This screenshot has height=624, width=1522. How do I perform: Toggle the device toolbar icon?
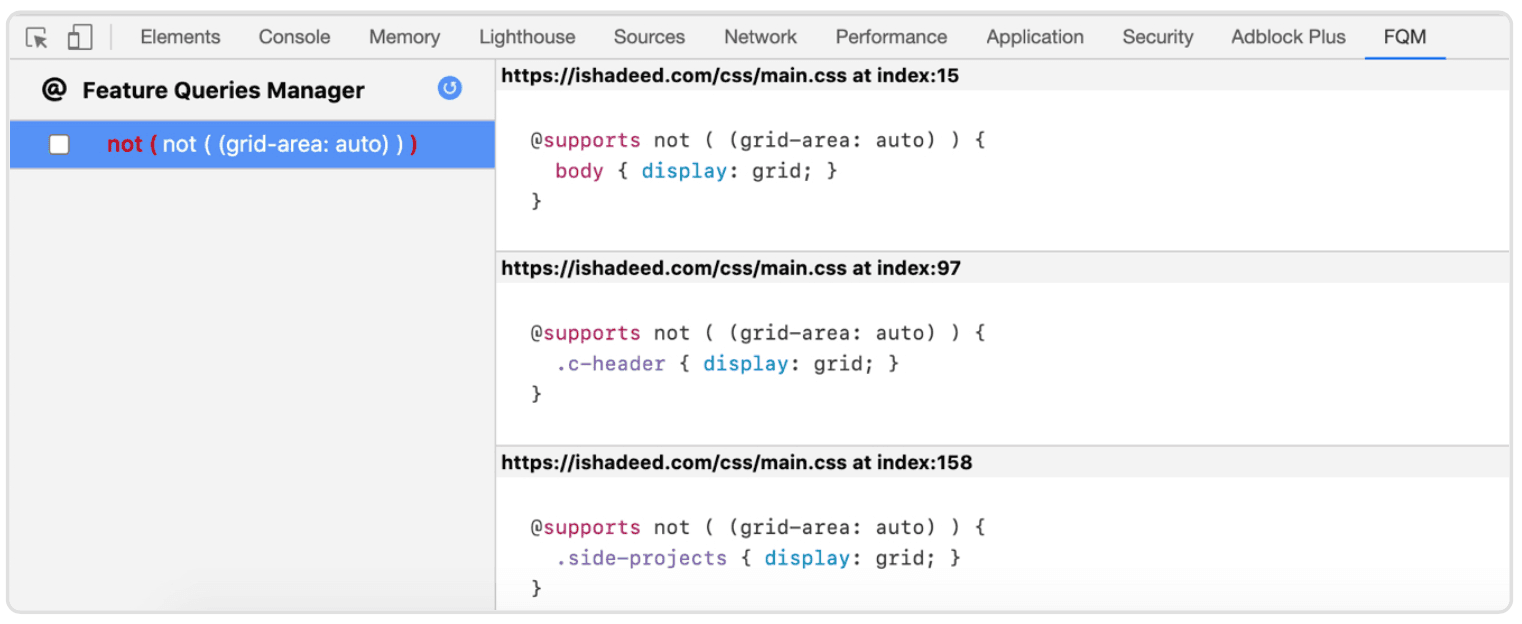point(80,38)
